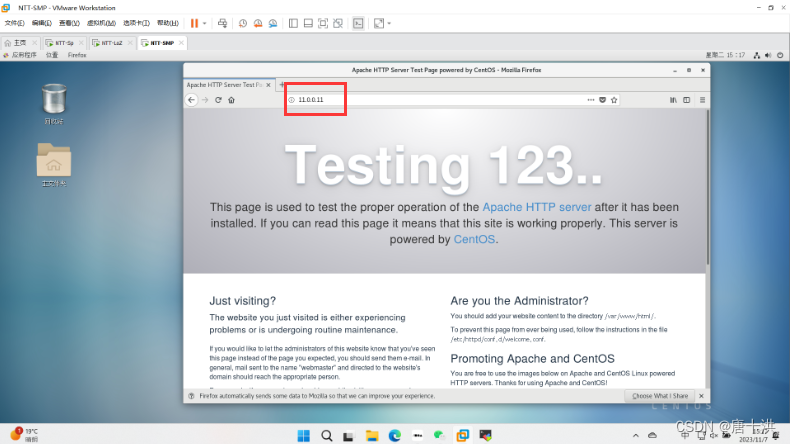Click the Just visiting? heading

pyautogui.click(x=243, y=301)
